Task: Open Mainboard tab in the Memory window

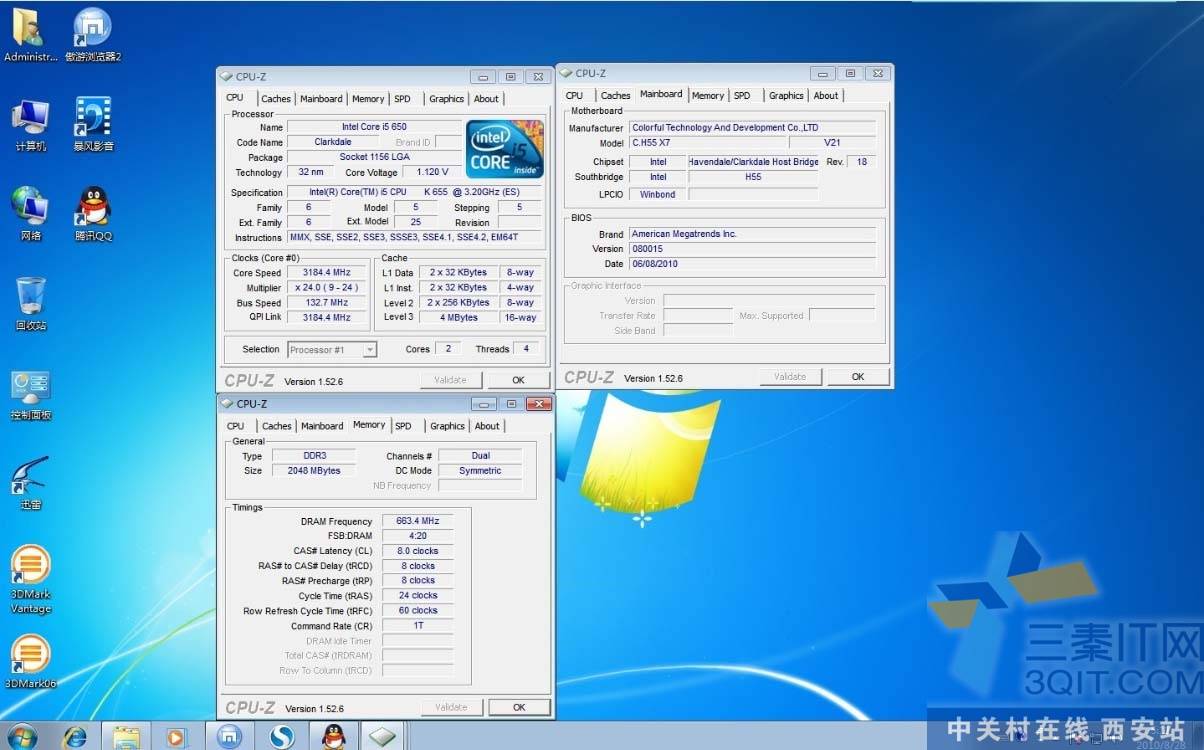Action: pyautogui.click(x=322, y=426)
